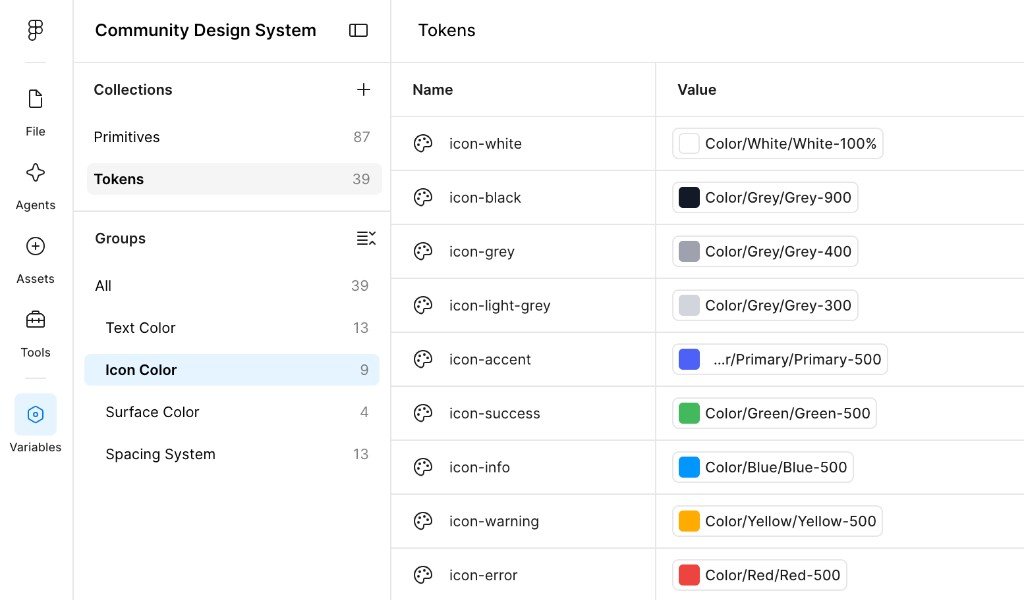Open the Agents sidebar section
The height and width of the screenshot is (600, 1024).
(35, 187)
